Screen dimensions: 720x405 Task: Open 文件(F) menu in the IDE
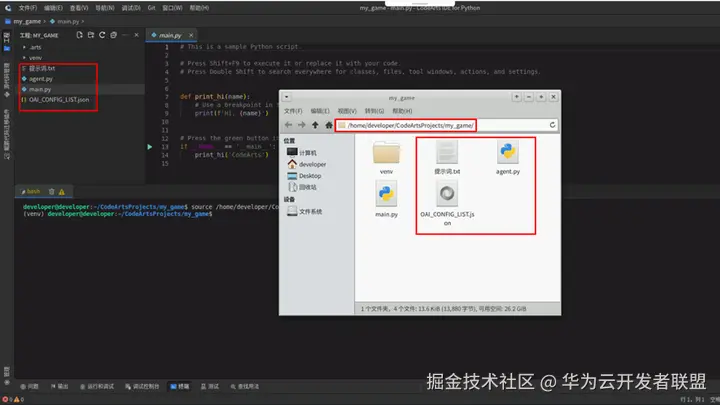pos(28,8)
